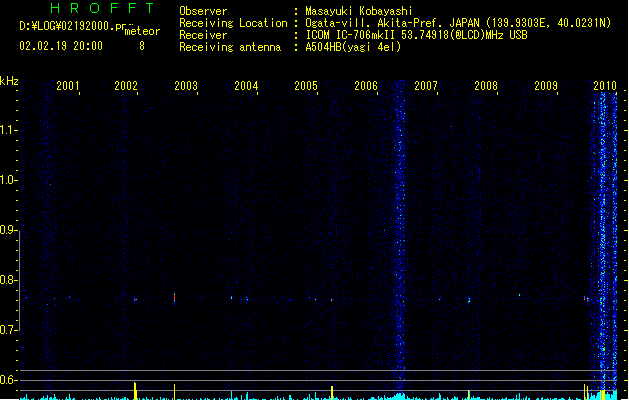Select observer name Masayuki Kobayashi
Image resolution: width=629 pixels, height=400 pixels.
(x=359, y=11)
